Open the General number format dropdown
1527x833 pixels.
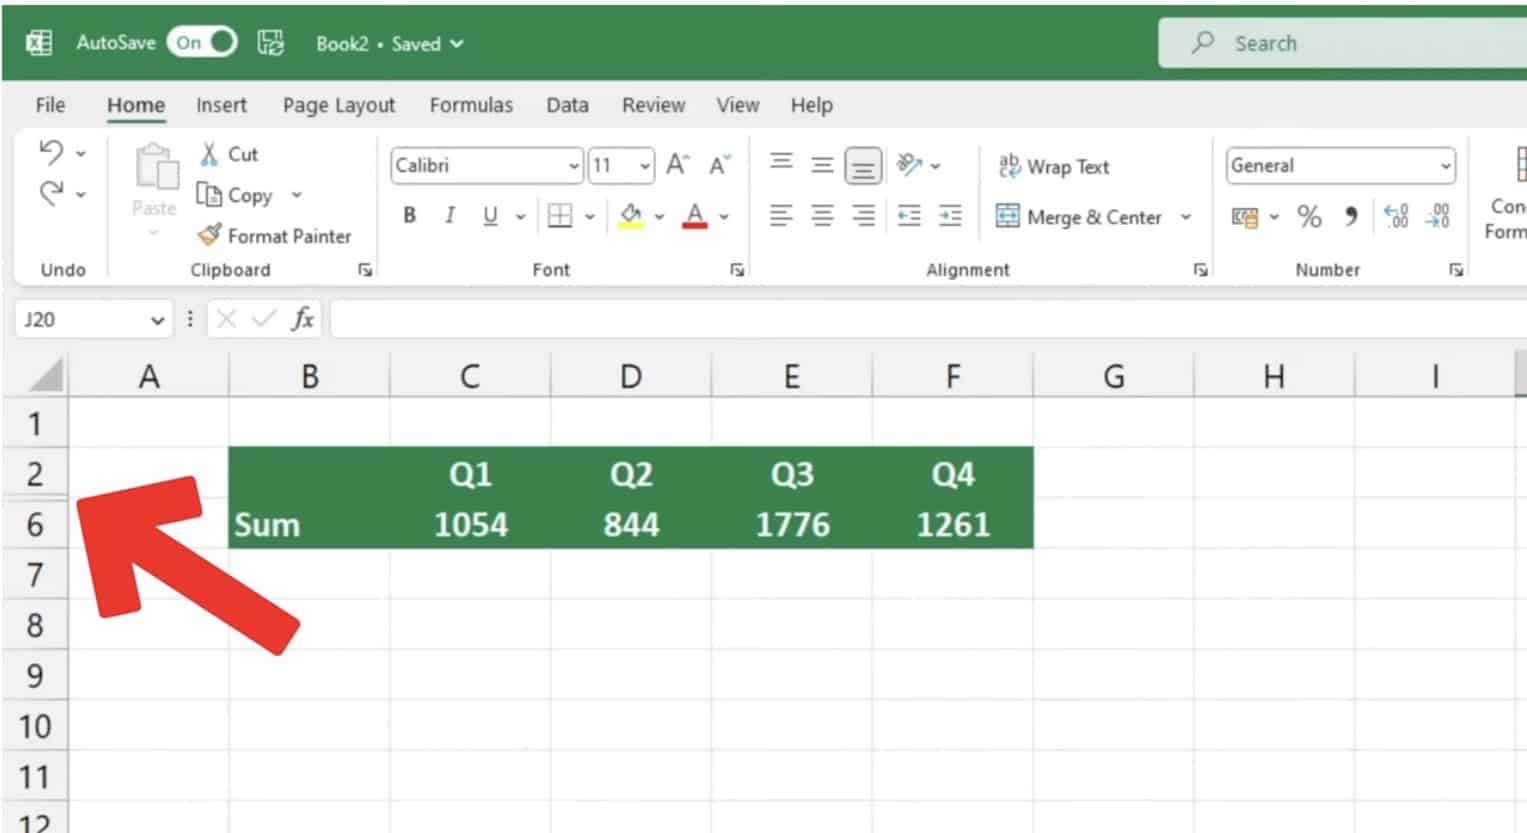coord(1448,165)
